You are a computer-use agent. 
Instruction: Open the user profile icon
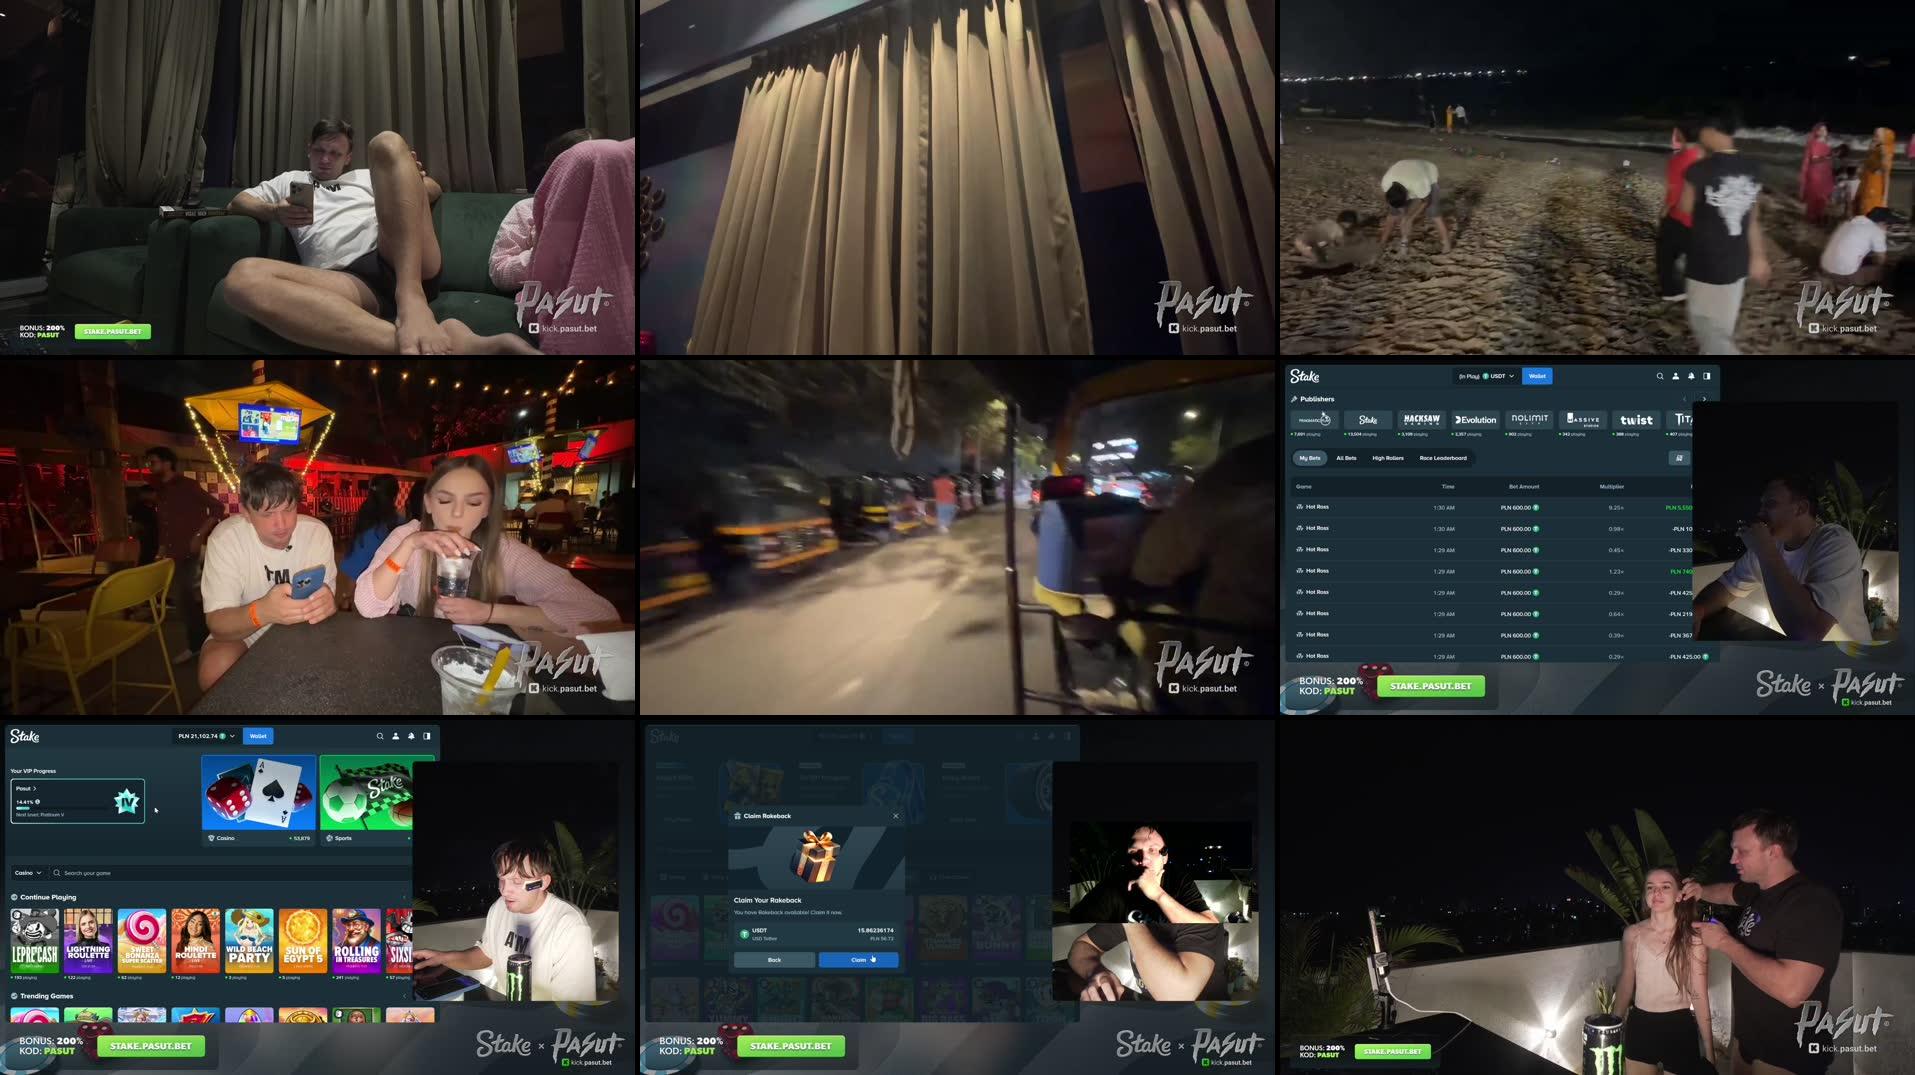pyautogui.click(x=1676, y=376)
